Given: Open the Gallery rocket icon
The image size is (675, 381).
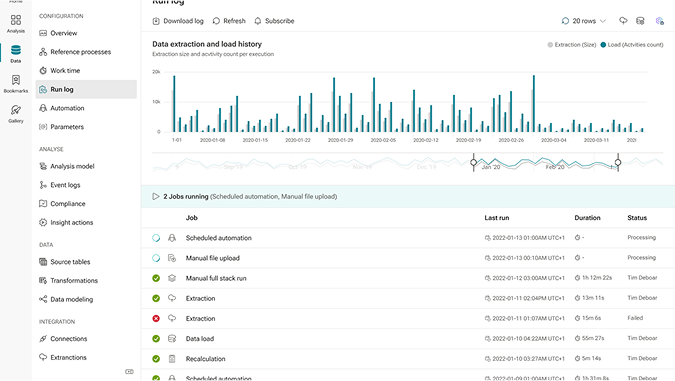Looking at the screenshot, I should (x=15, y=110).
